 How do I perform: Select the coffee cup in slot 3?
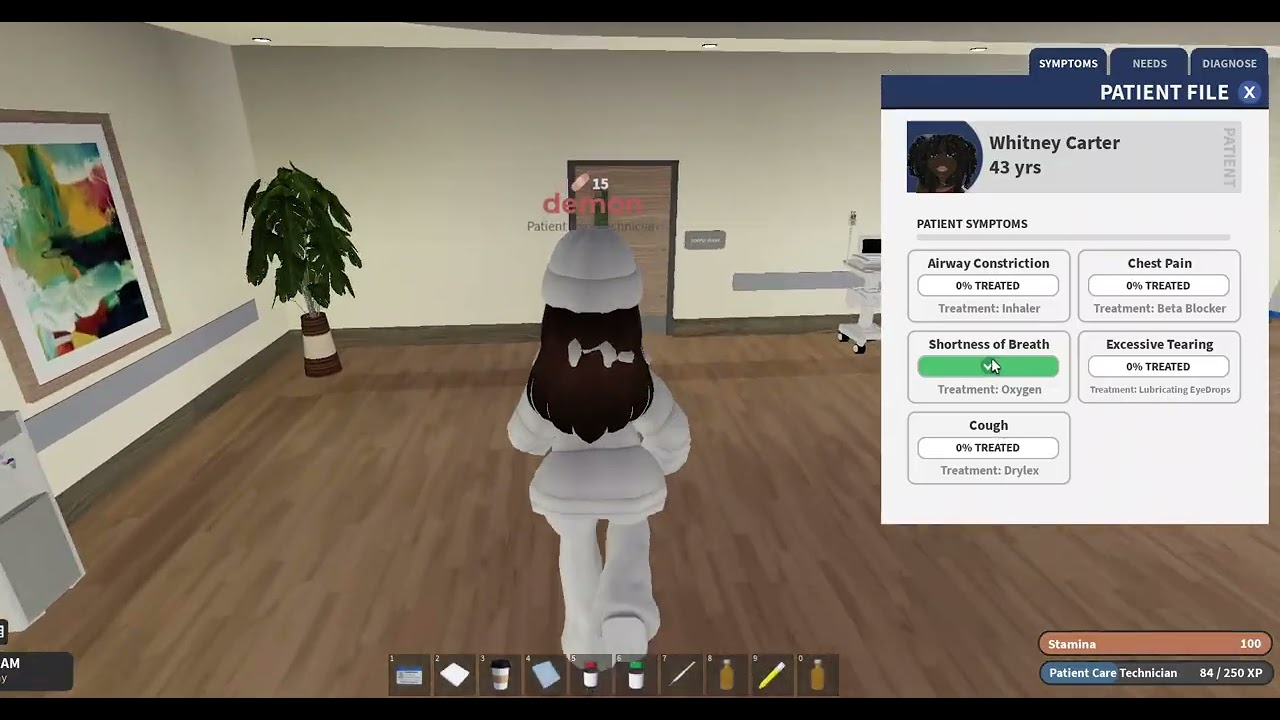coord(500,675)
